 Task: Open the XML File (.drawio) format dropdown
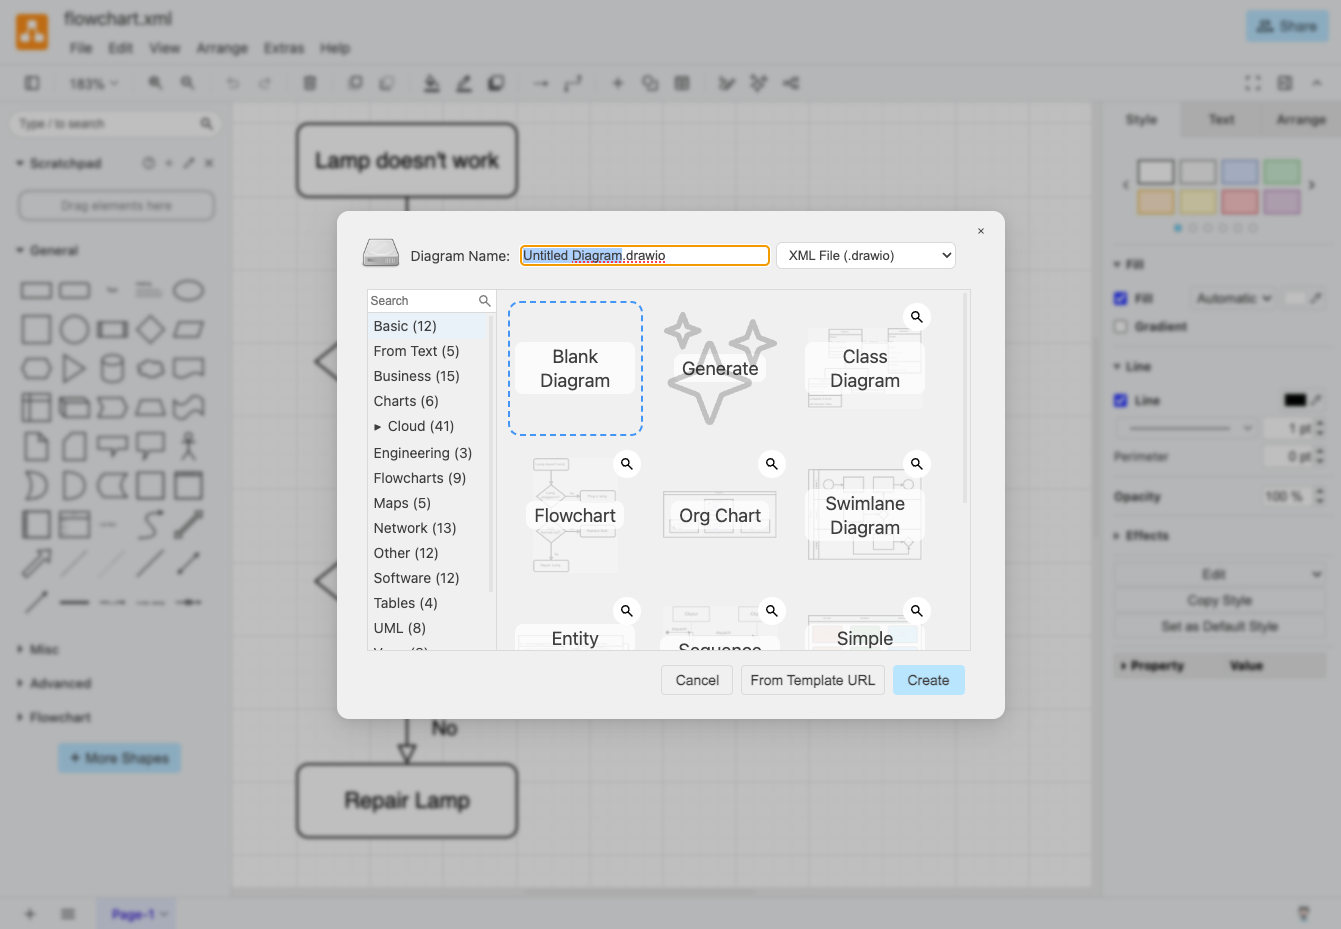[x=866, y=256]
